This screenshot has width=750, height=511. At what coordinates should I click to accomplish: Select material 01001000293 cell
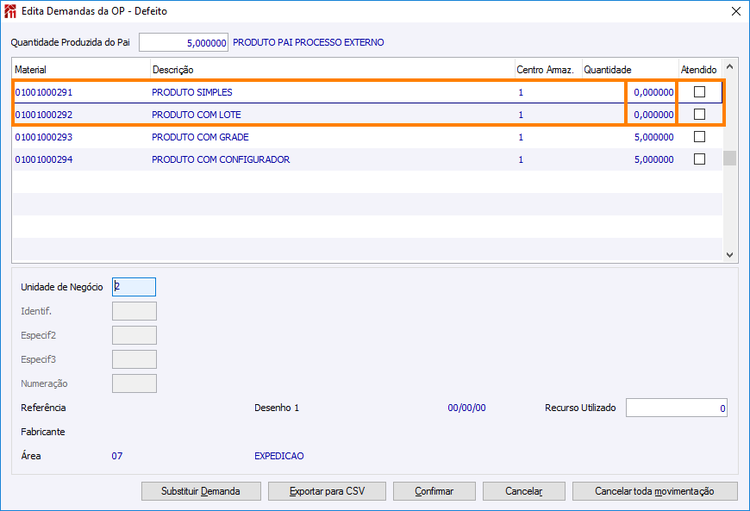coord(44,137)
